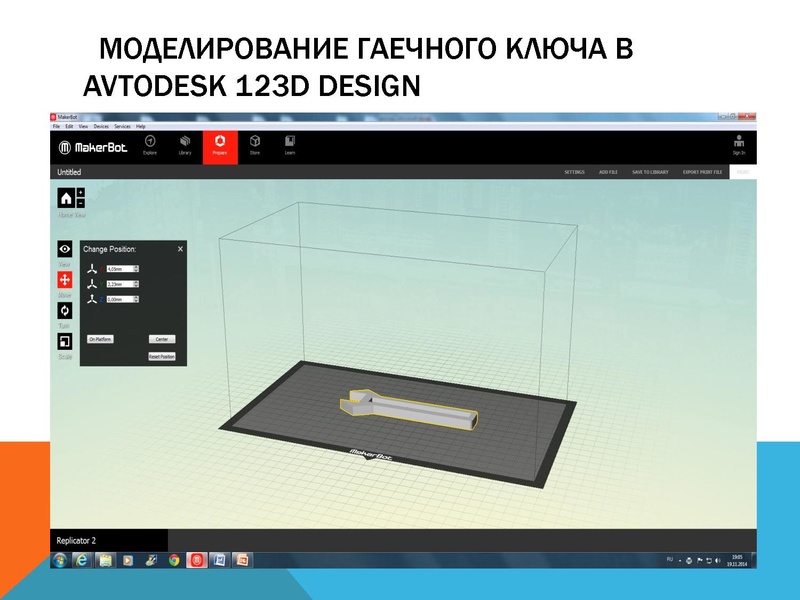Open the Library section
800x600 pixels.
tap(184, 146)
